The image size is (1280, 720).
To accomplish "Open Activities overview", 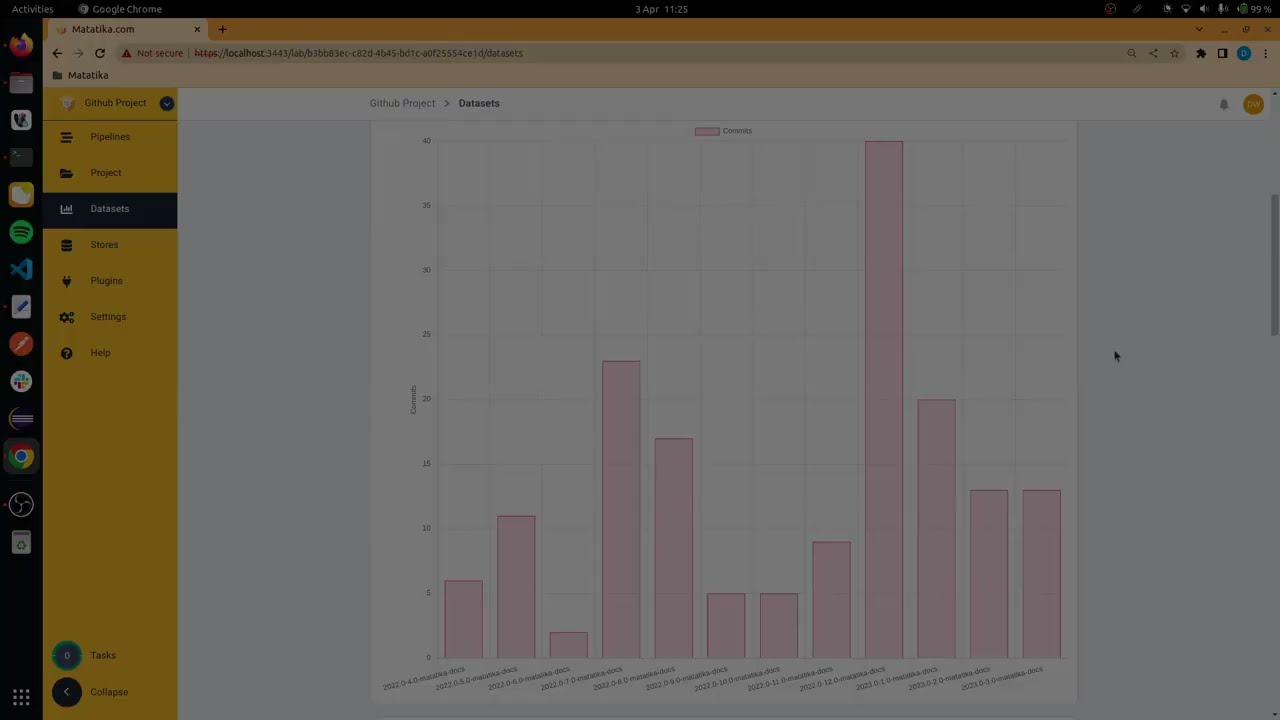I will (33, 9).
